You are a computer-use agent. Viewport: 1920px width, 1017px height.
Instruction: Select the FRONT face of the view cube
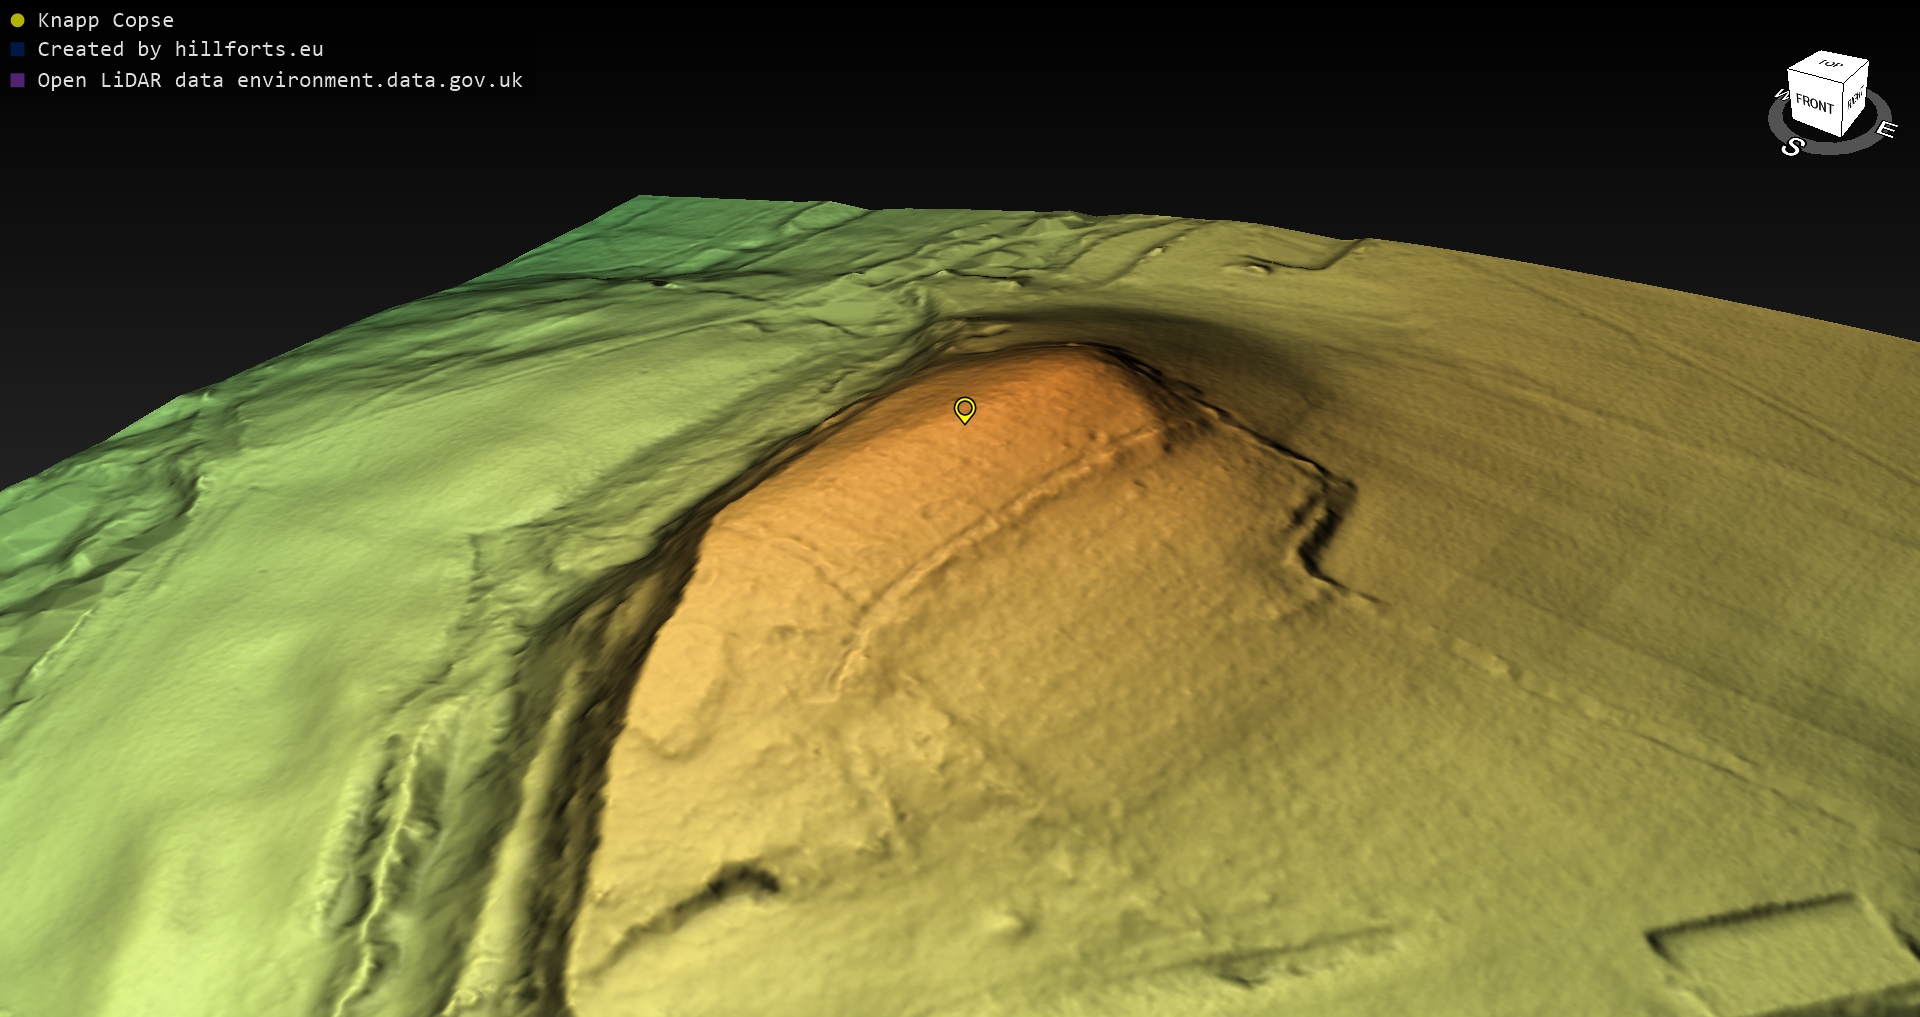click(x=1814, y=104)
